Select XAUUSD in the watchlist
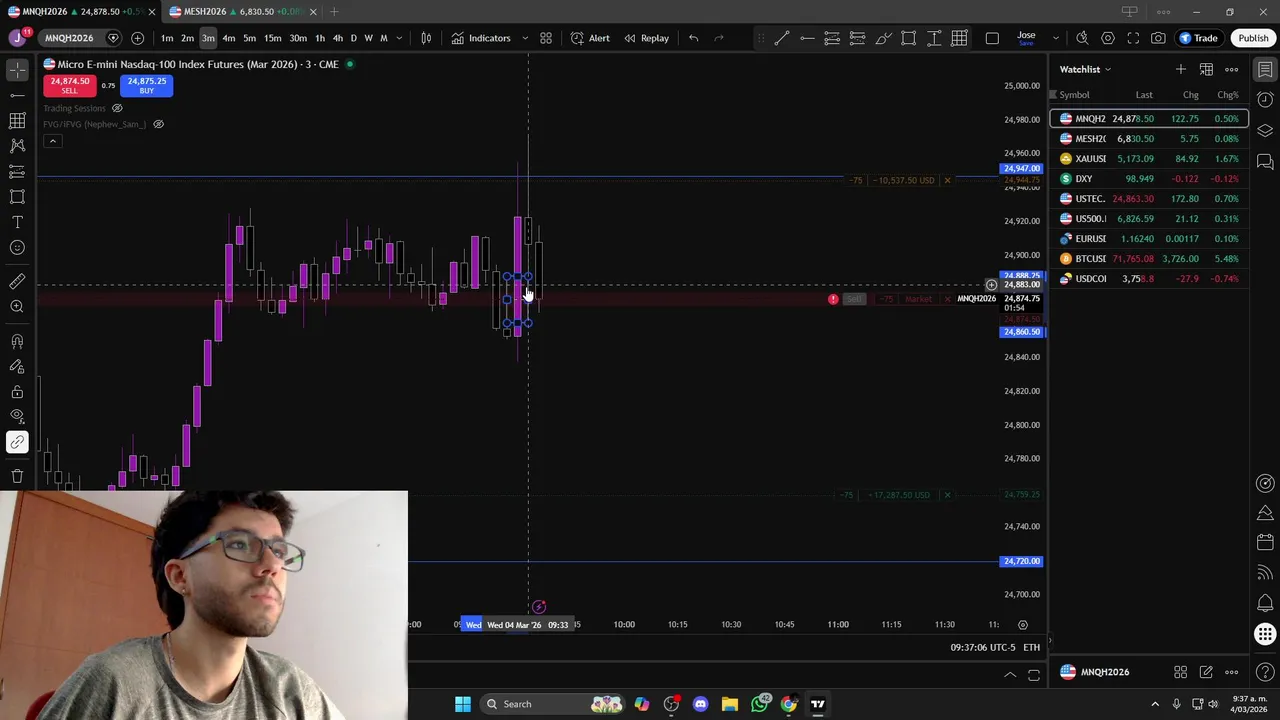The image size is (1280, 720). (1149, 159)
